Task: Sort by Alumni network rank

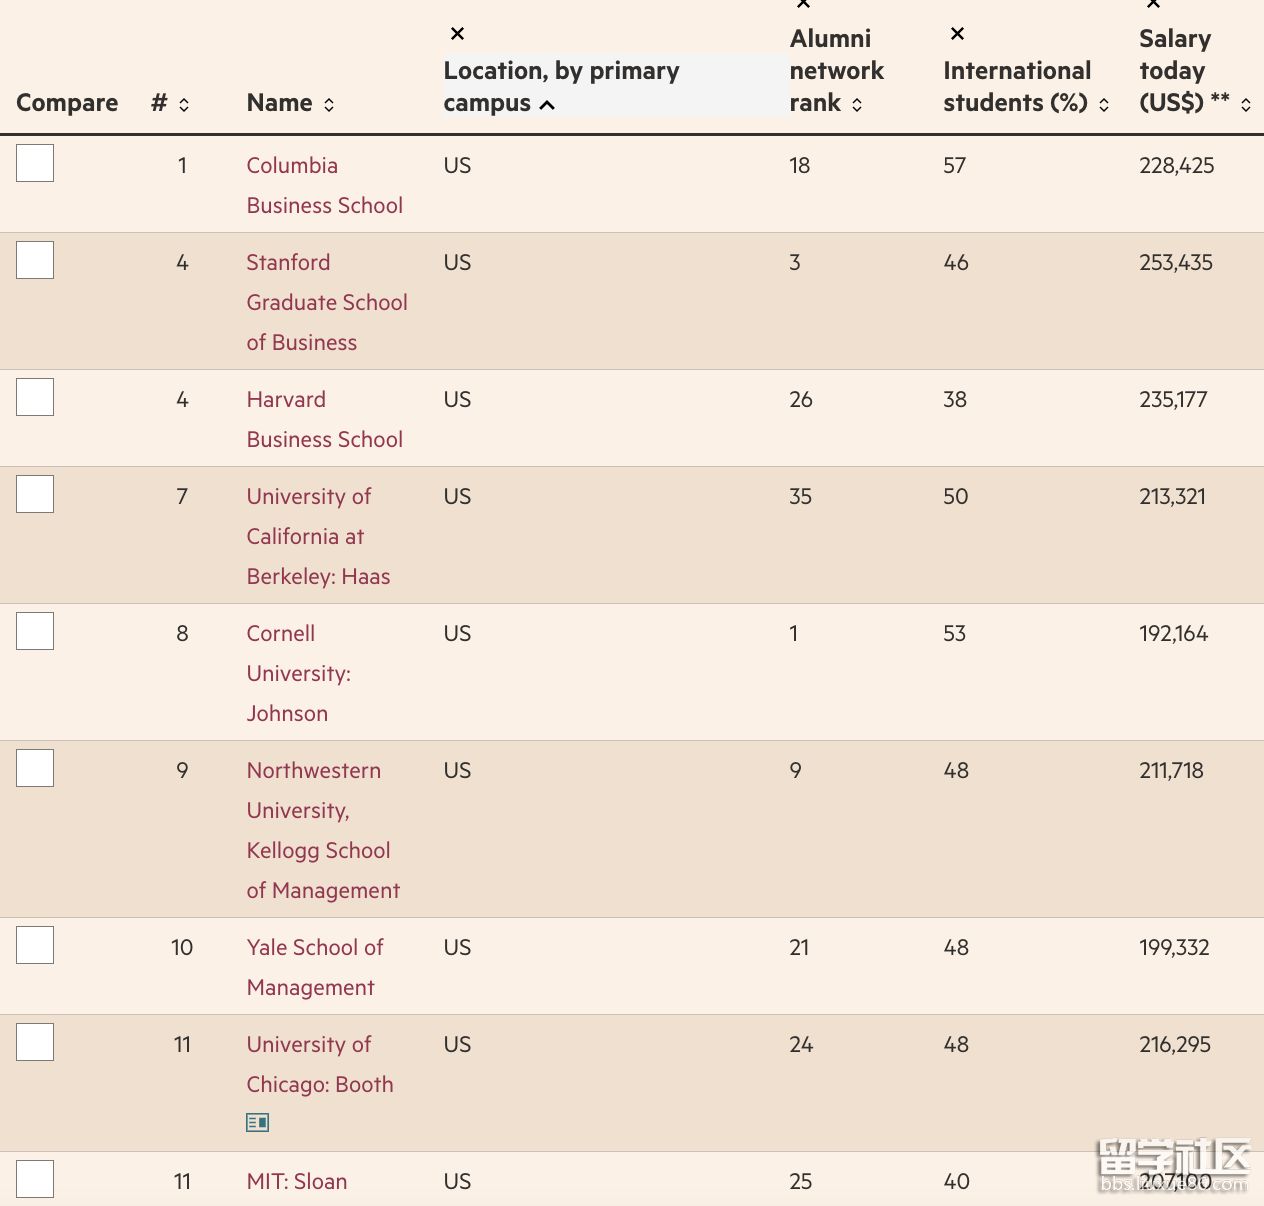Action: [x=857, y=104]
